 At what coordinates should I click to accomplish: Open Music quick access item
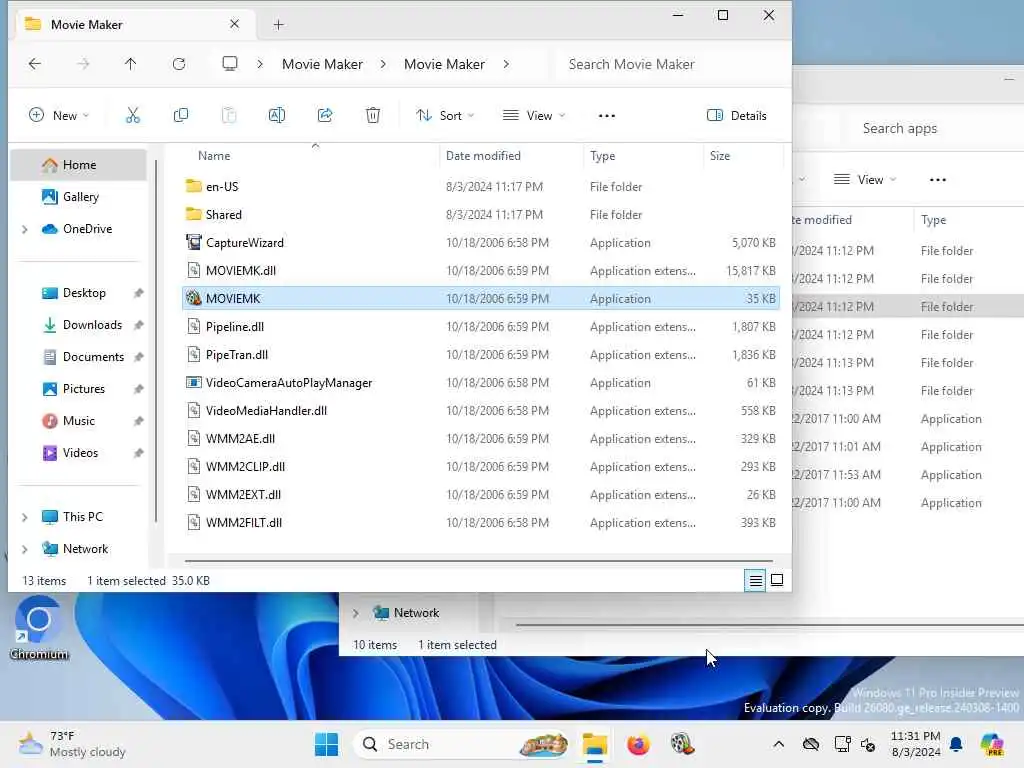[x=78, y=421]
